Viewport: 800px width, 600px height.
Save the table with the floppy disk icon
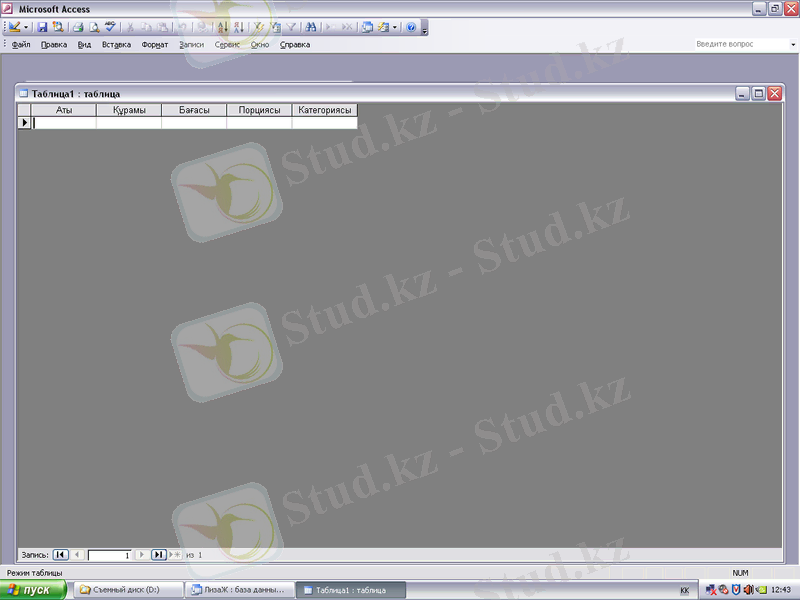pyautogui.click(x=42, y=27)
